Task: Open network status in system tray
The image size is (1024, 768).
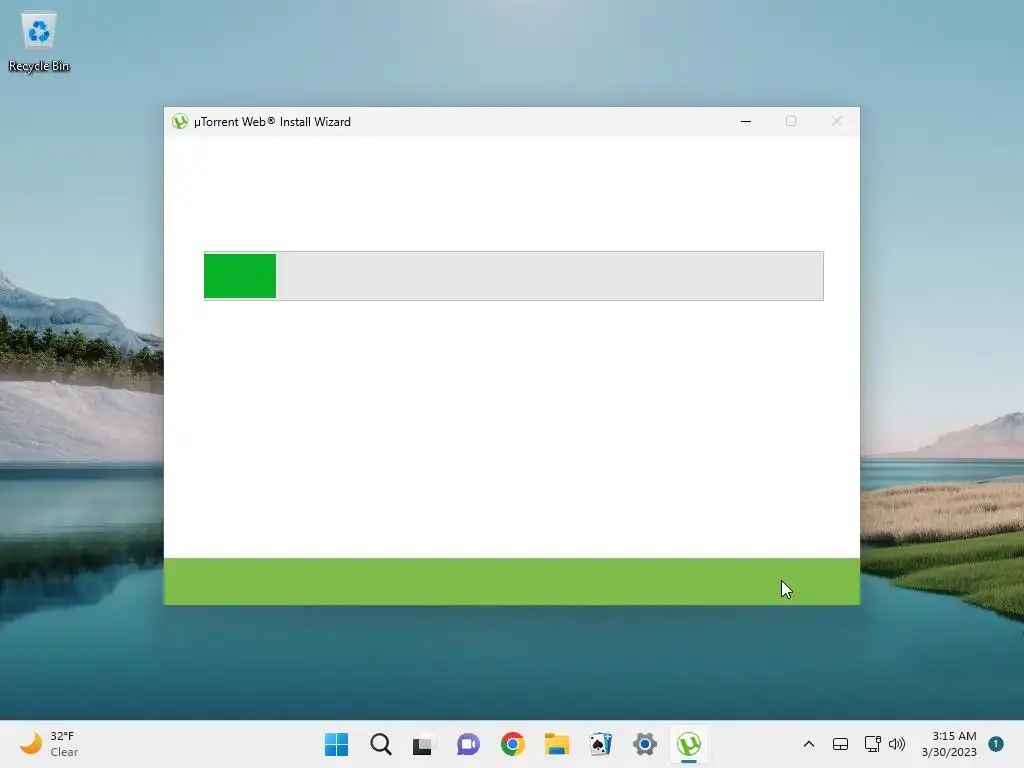Action: point(872,744)
